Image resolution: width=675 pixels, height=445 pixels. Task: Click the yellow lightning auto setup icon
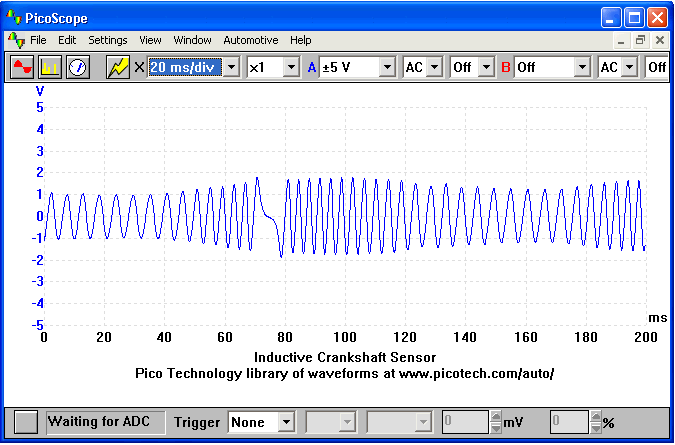pyautogui.click(x=118, y=68)
